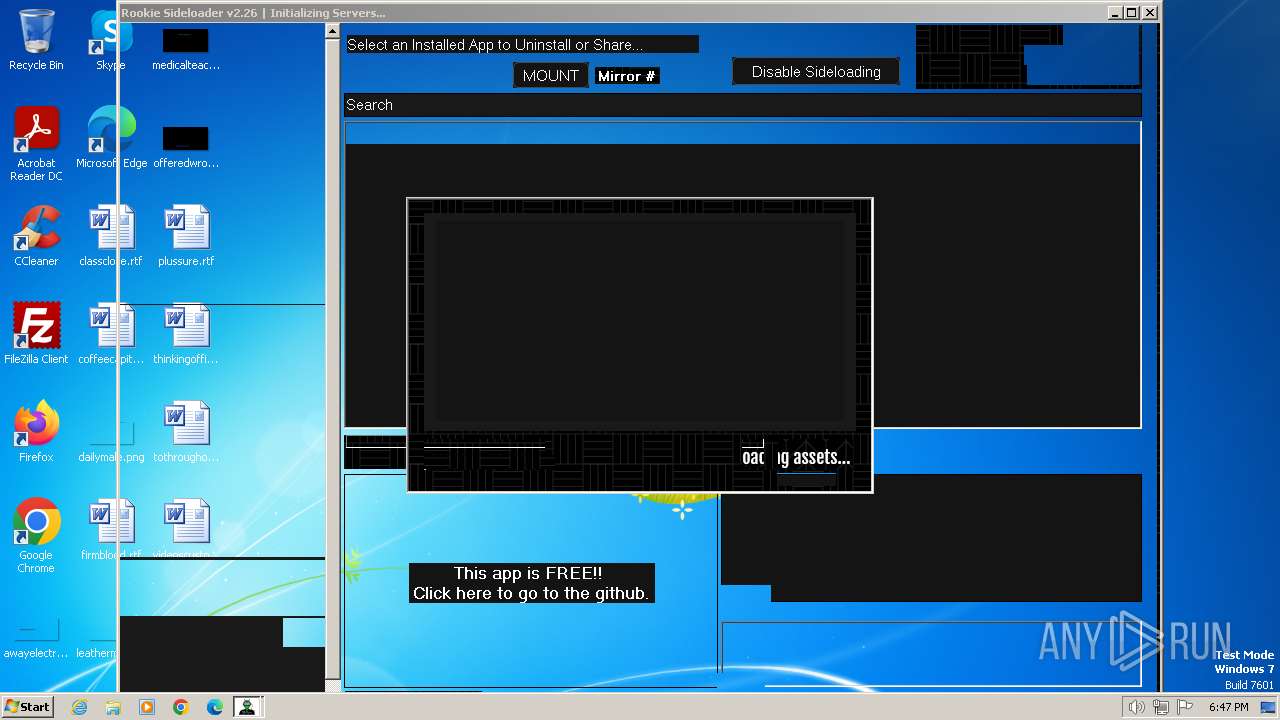Open Firefox desktop shortcut
Viewport: 1280px width, 720px height.
click(x=36, y=432)
